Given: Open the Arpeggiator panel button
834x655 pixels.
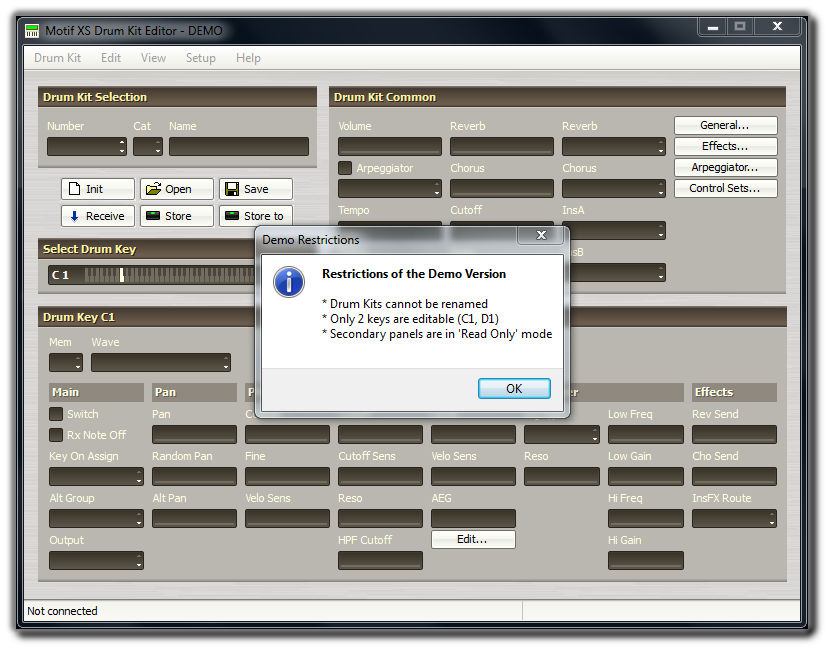Looking at the screenshot, I should (x=725, y=167).
